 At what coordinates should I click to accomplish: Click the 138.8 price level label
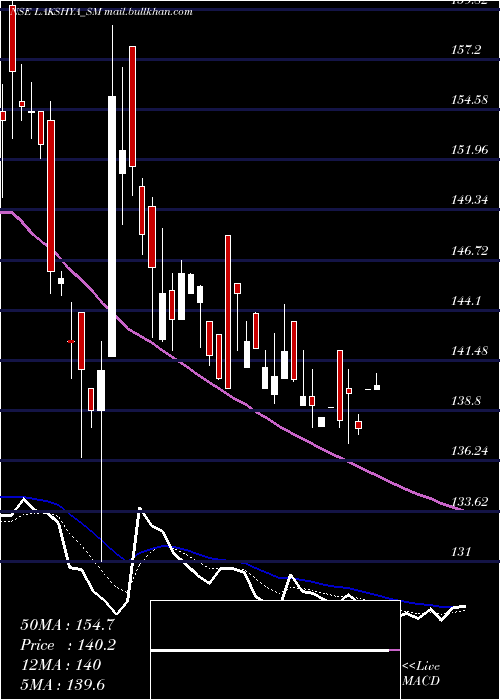[466, 401]
